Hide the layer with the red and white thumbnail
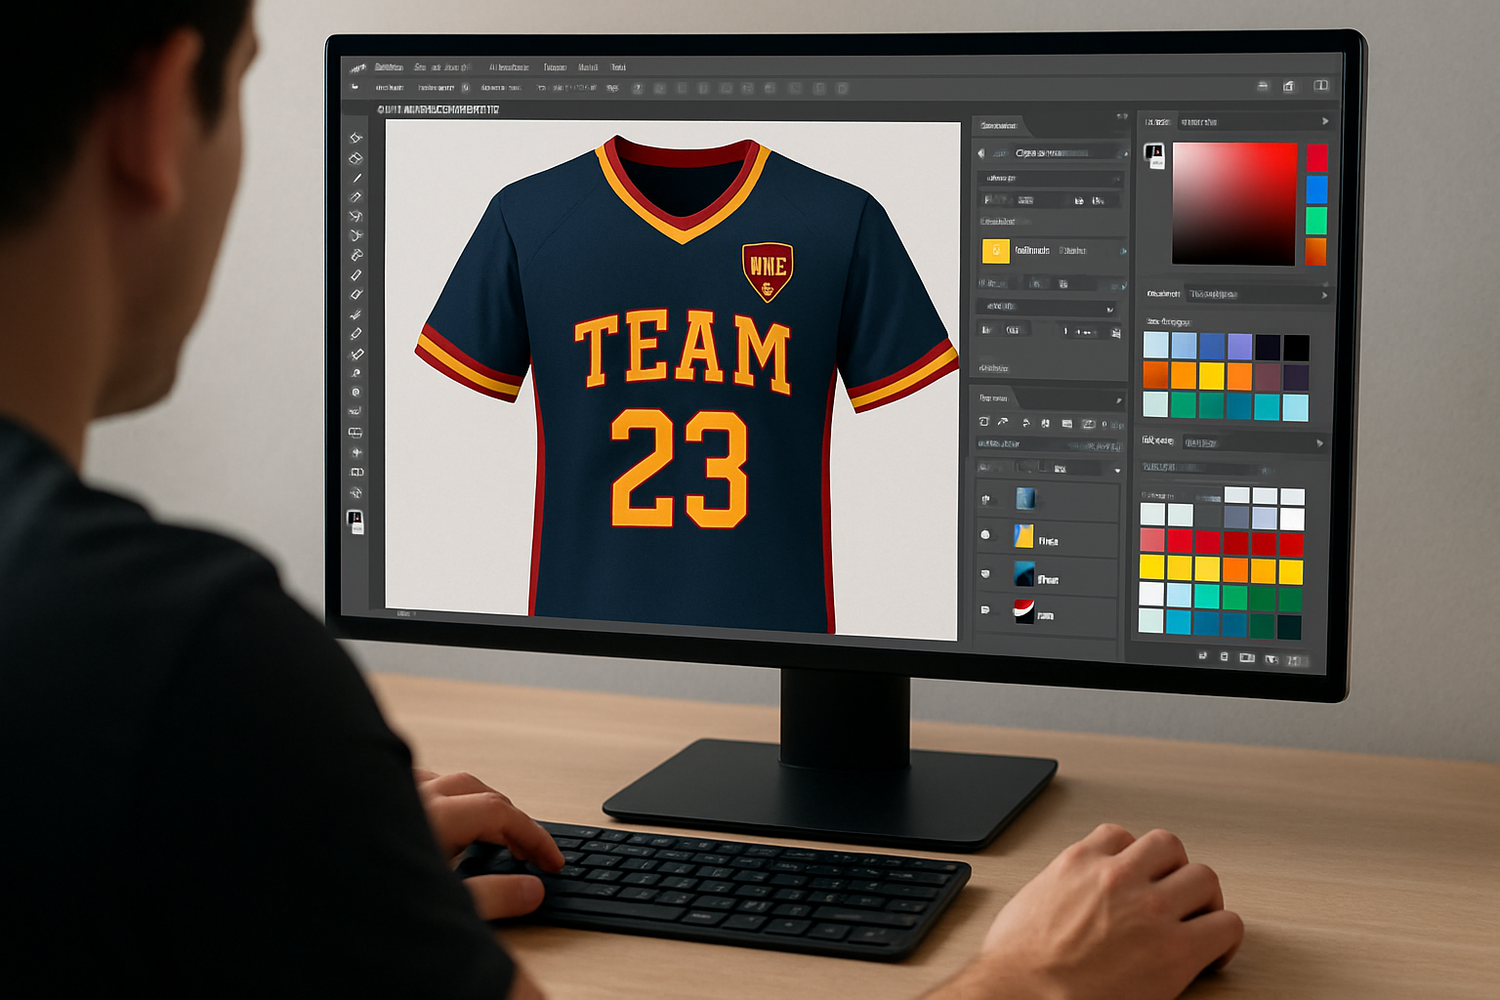 coord(985,609)
